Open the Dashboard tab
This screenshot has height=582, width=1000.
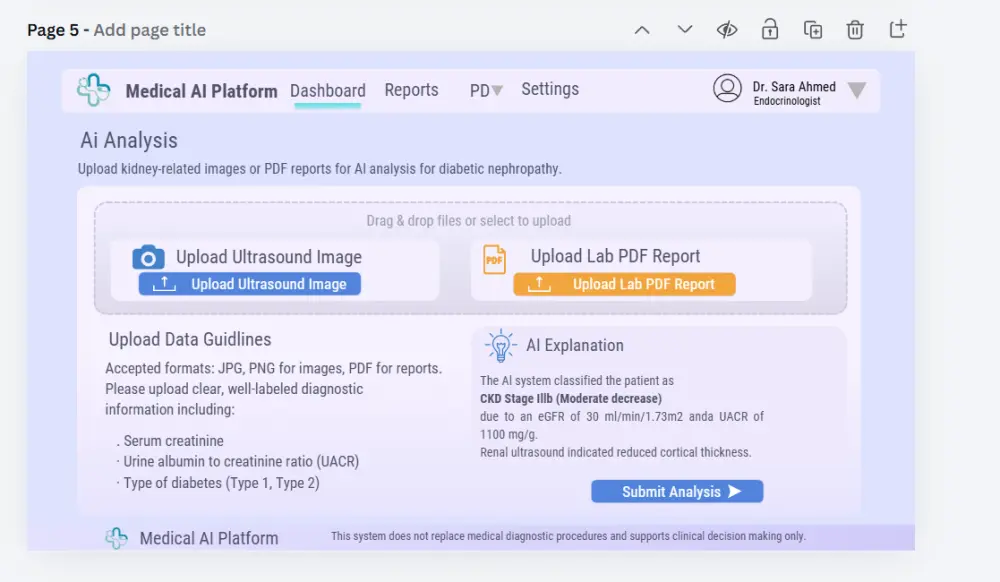coord(328,90)
